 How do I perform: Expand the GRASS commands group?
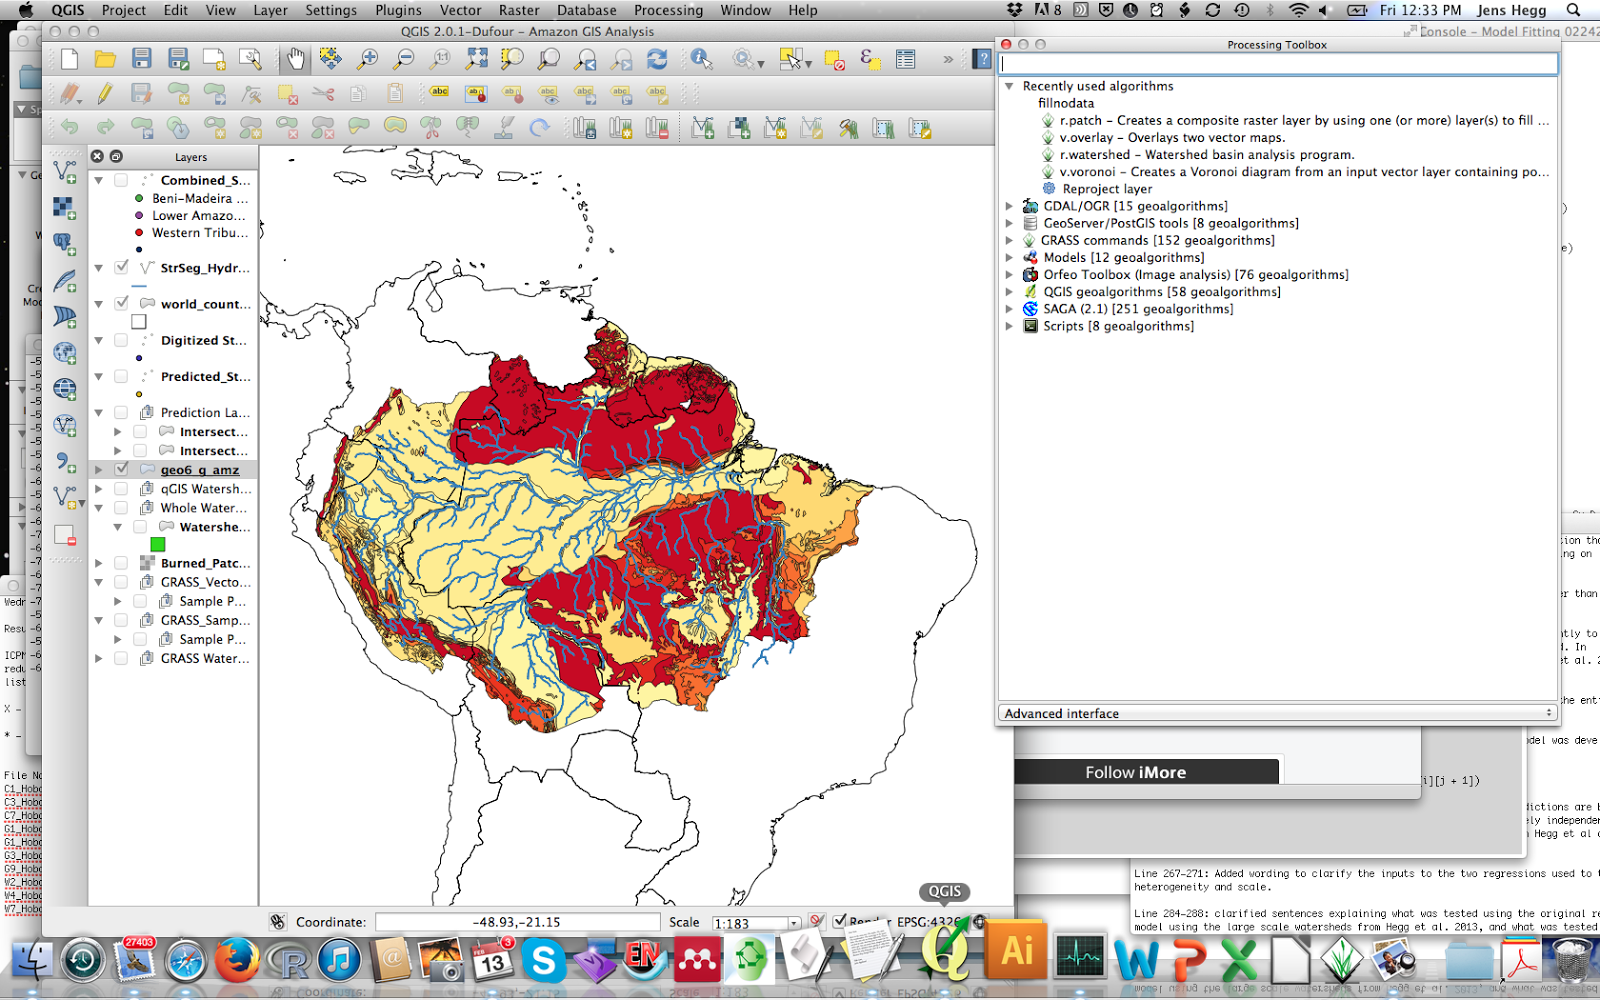coord(1009,240)
